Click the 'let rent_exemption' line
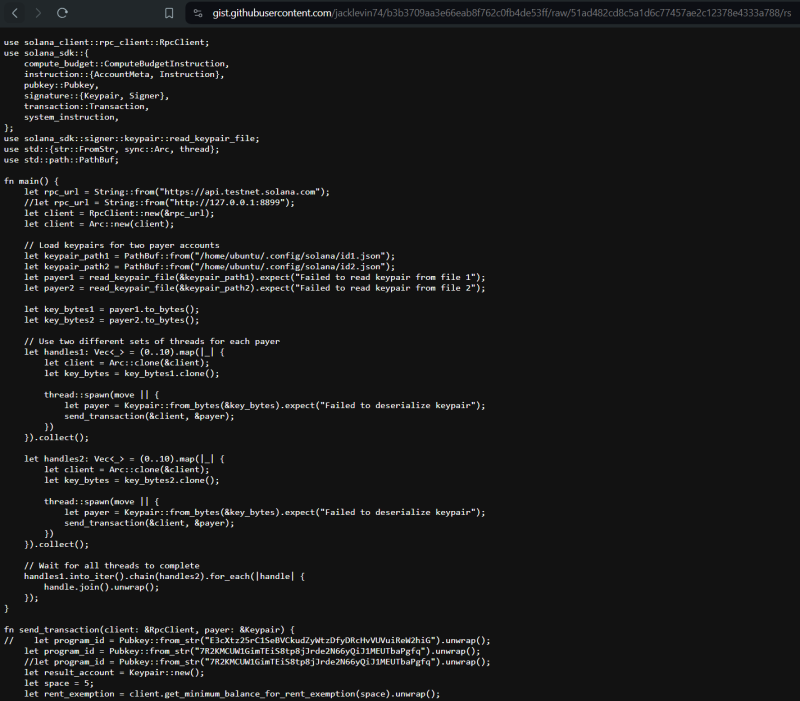800x701 pixels. [x=232, y=694]
